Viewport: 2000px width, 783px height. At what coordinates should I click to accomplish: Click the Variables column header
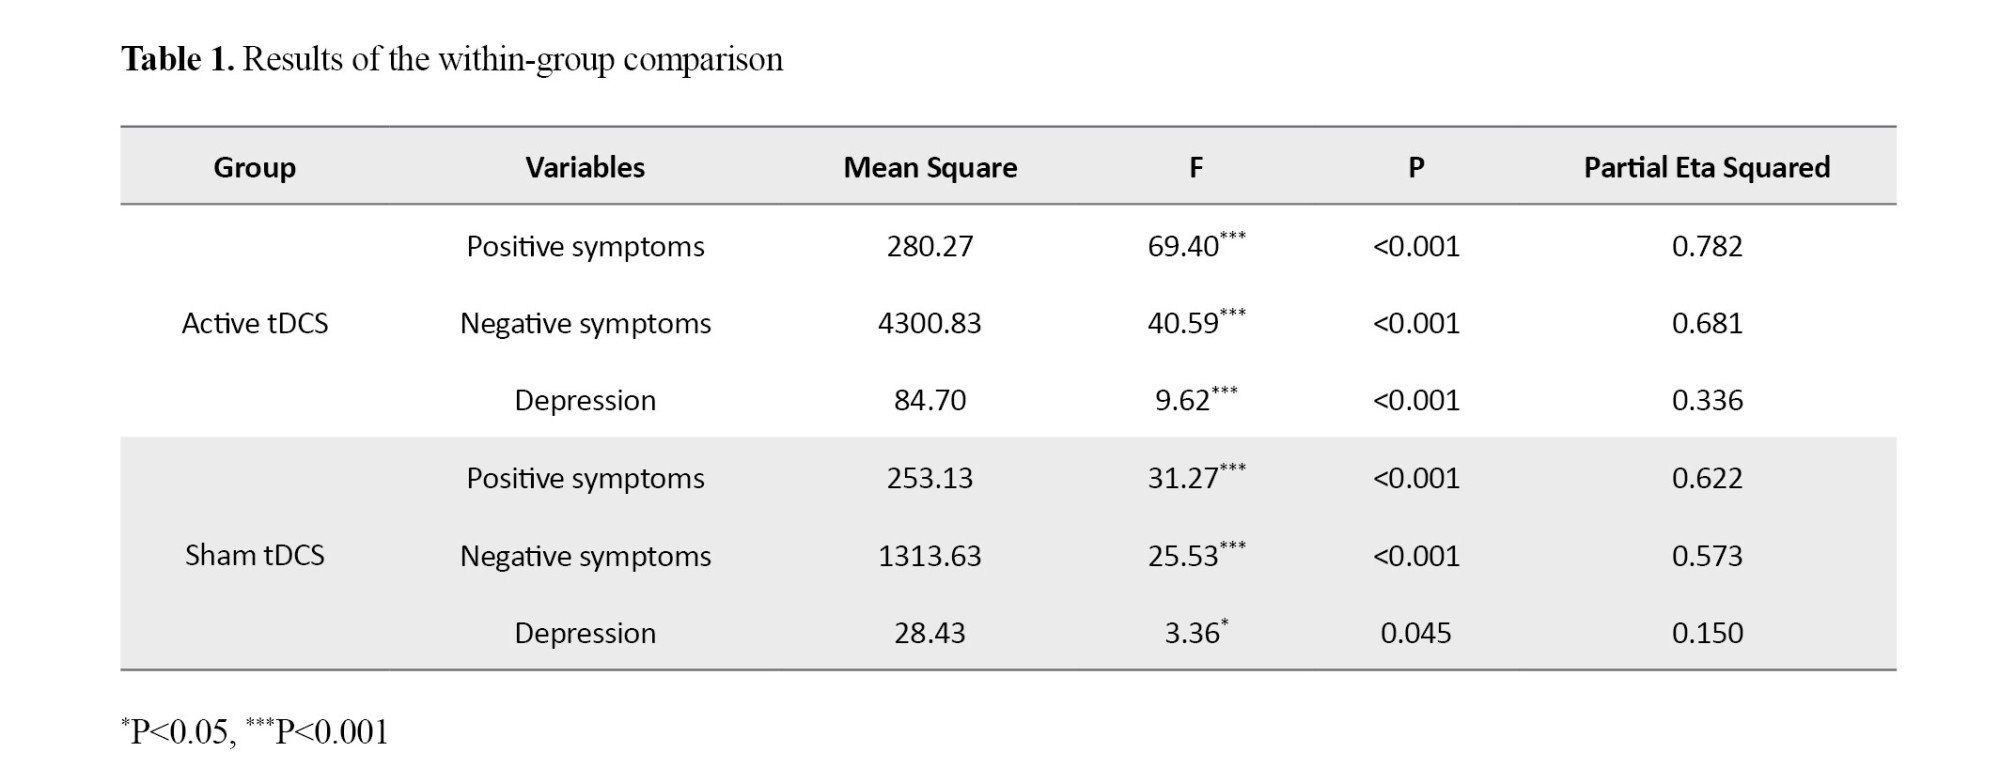[x=585, y=167]
